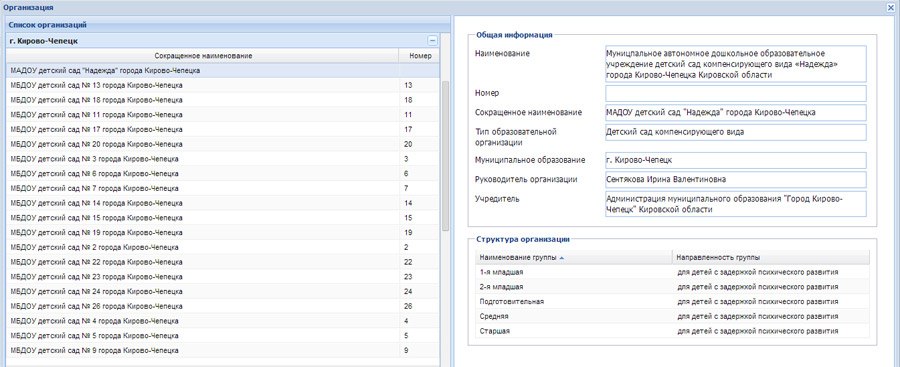Select МАДОУ детский сад "Надежда" row
Screen dimensions: 900x367
coord(223,71)
